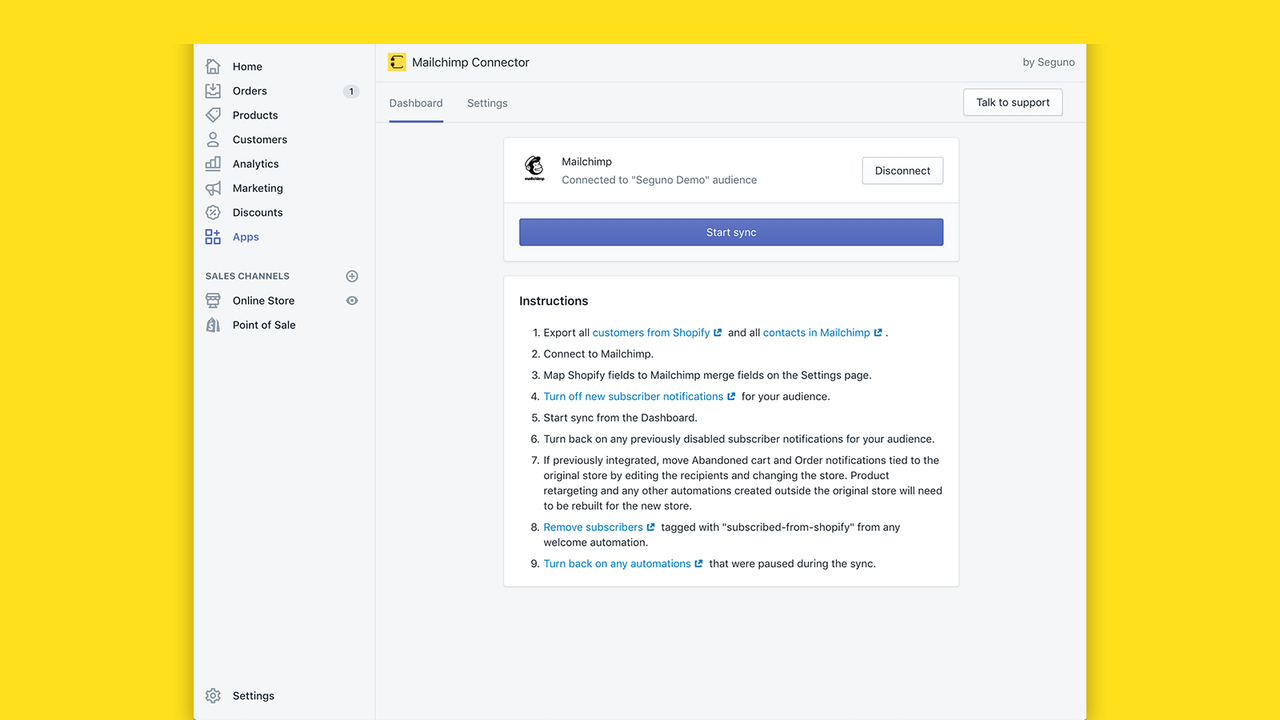This screenshot has height=720, width=1280.
Task: Click the Instructions heading
Action: pyautogui.click(x=554, y=301)
